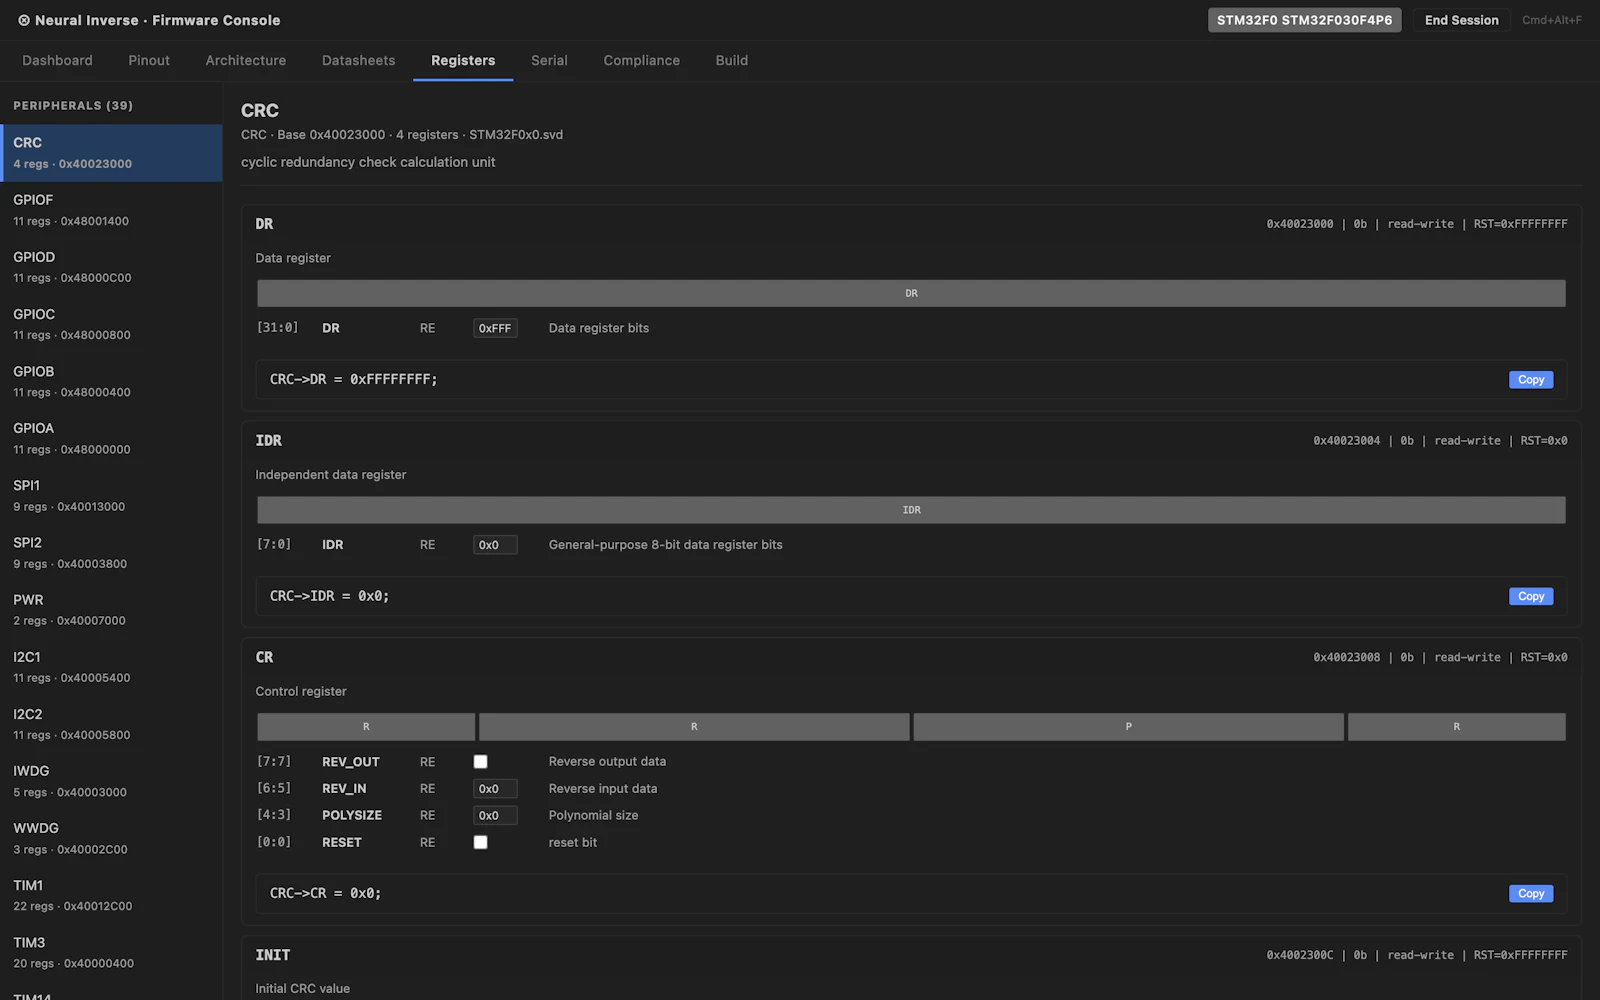The image size is (1600, 1000).
Task: Toggle the REV_OUT checkbox
Action: point(481,762)
